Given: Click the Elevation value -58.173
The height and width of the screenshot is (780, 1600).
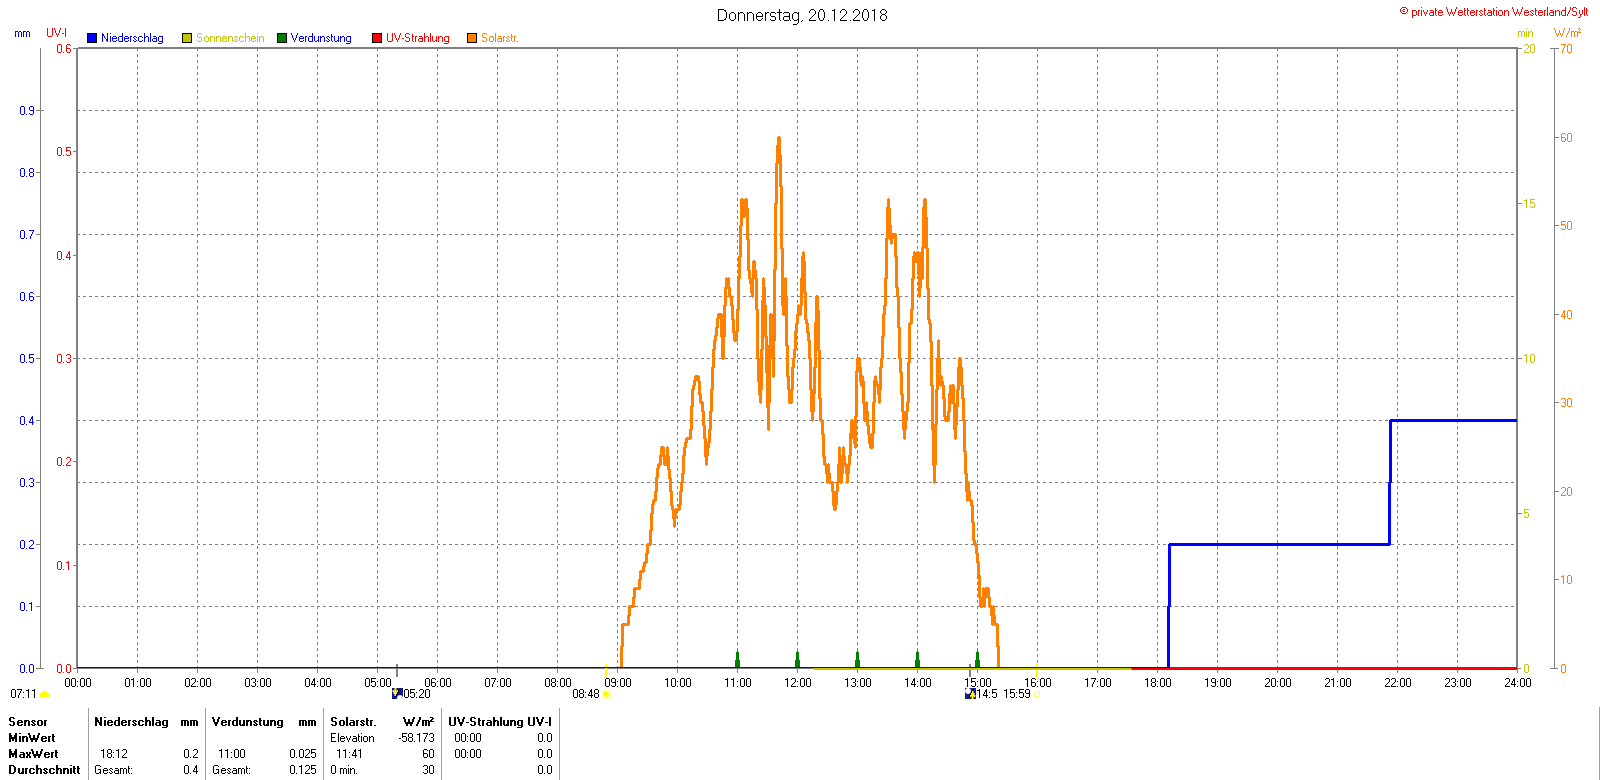Looking at the screenshot, I should pos(417,738).
